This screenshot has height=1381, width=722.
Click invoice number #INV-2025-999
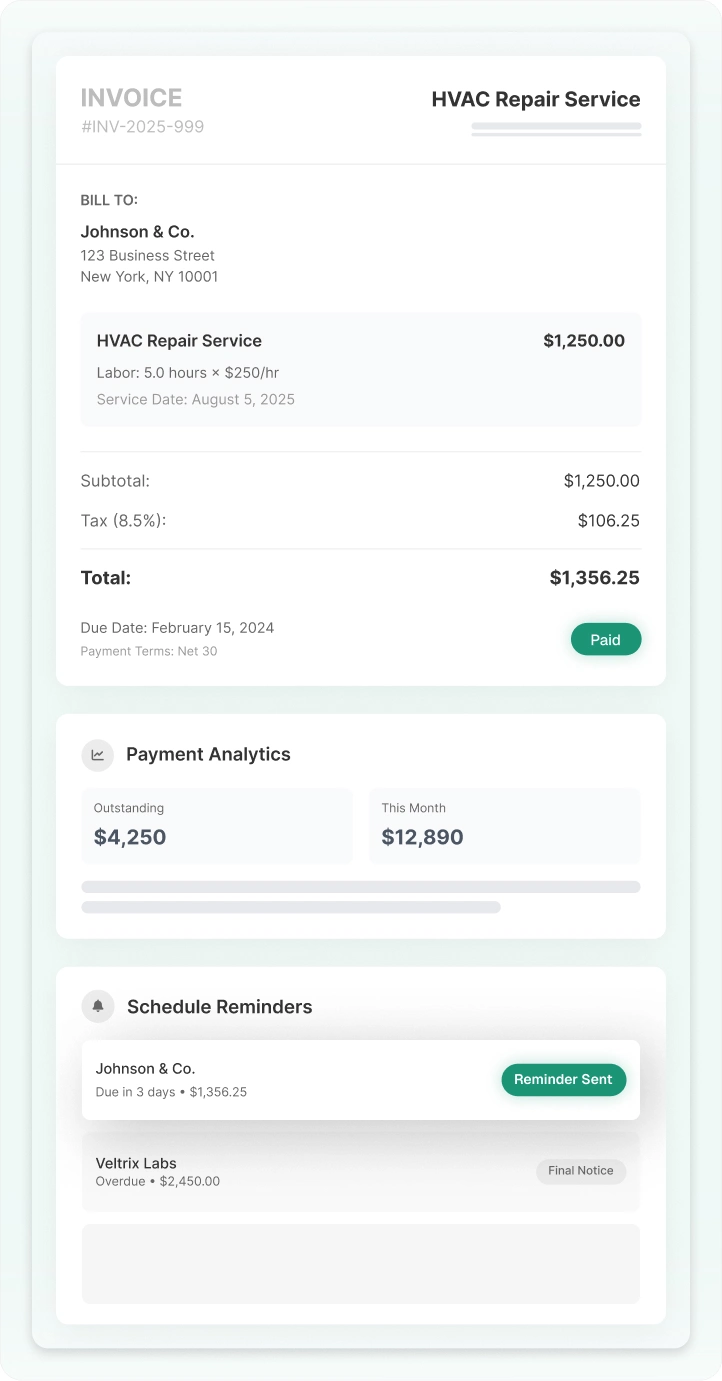click(x=142, y=127)
